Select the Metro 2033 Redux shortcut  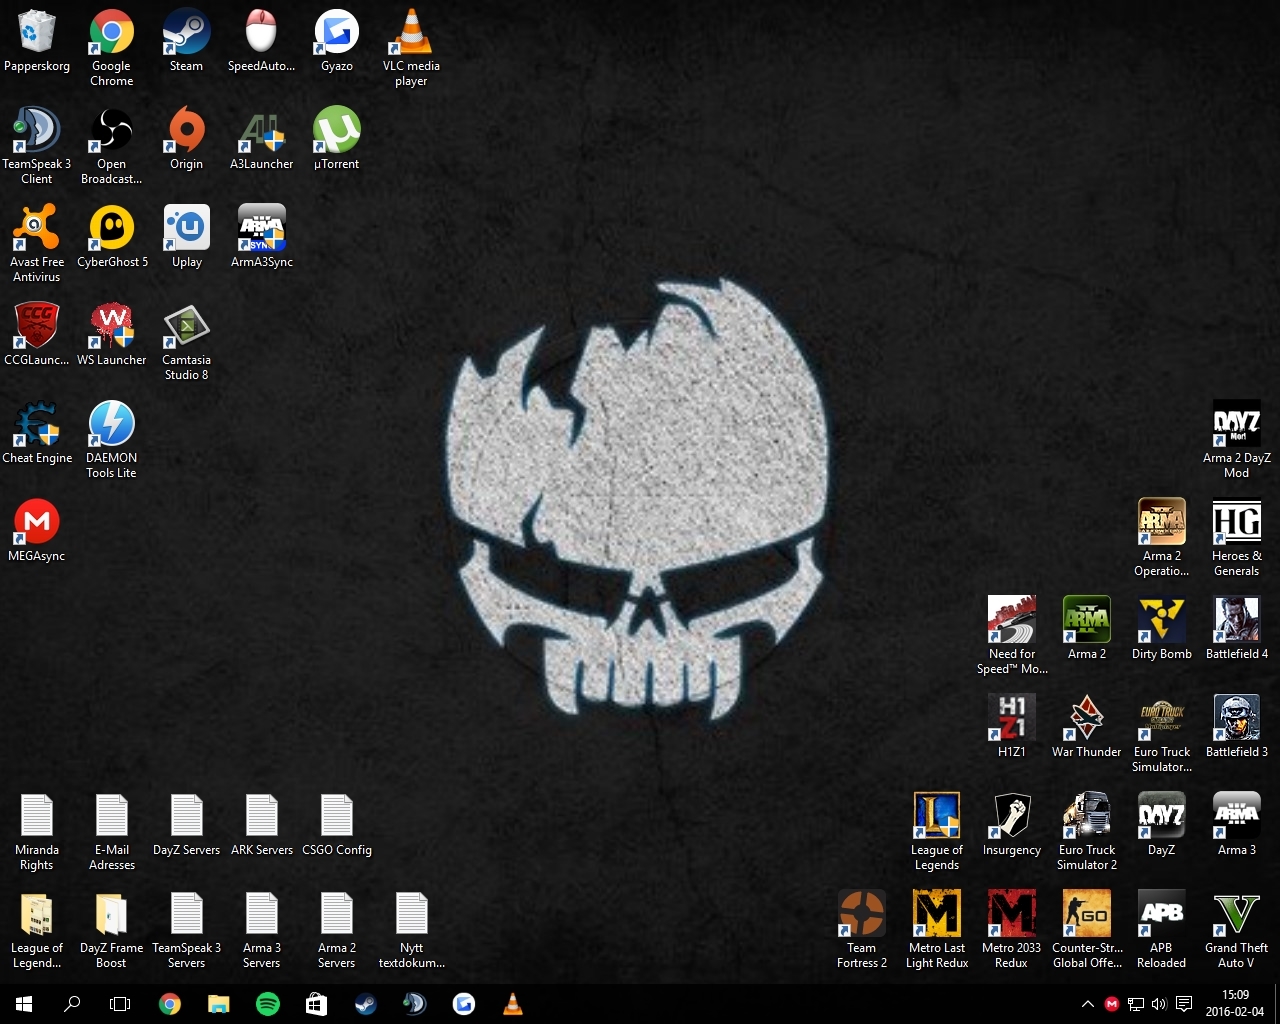pos(1012,930)
